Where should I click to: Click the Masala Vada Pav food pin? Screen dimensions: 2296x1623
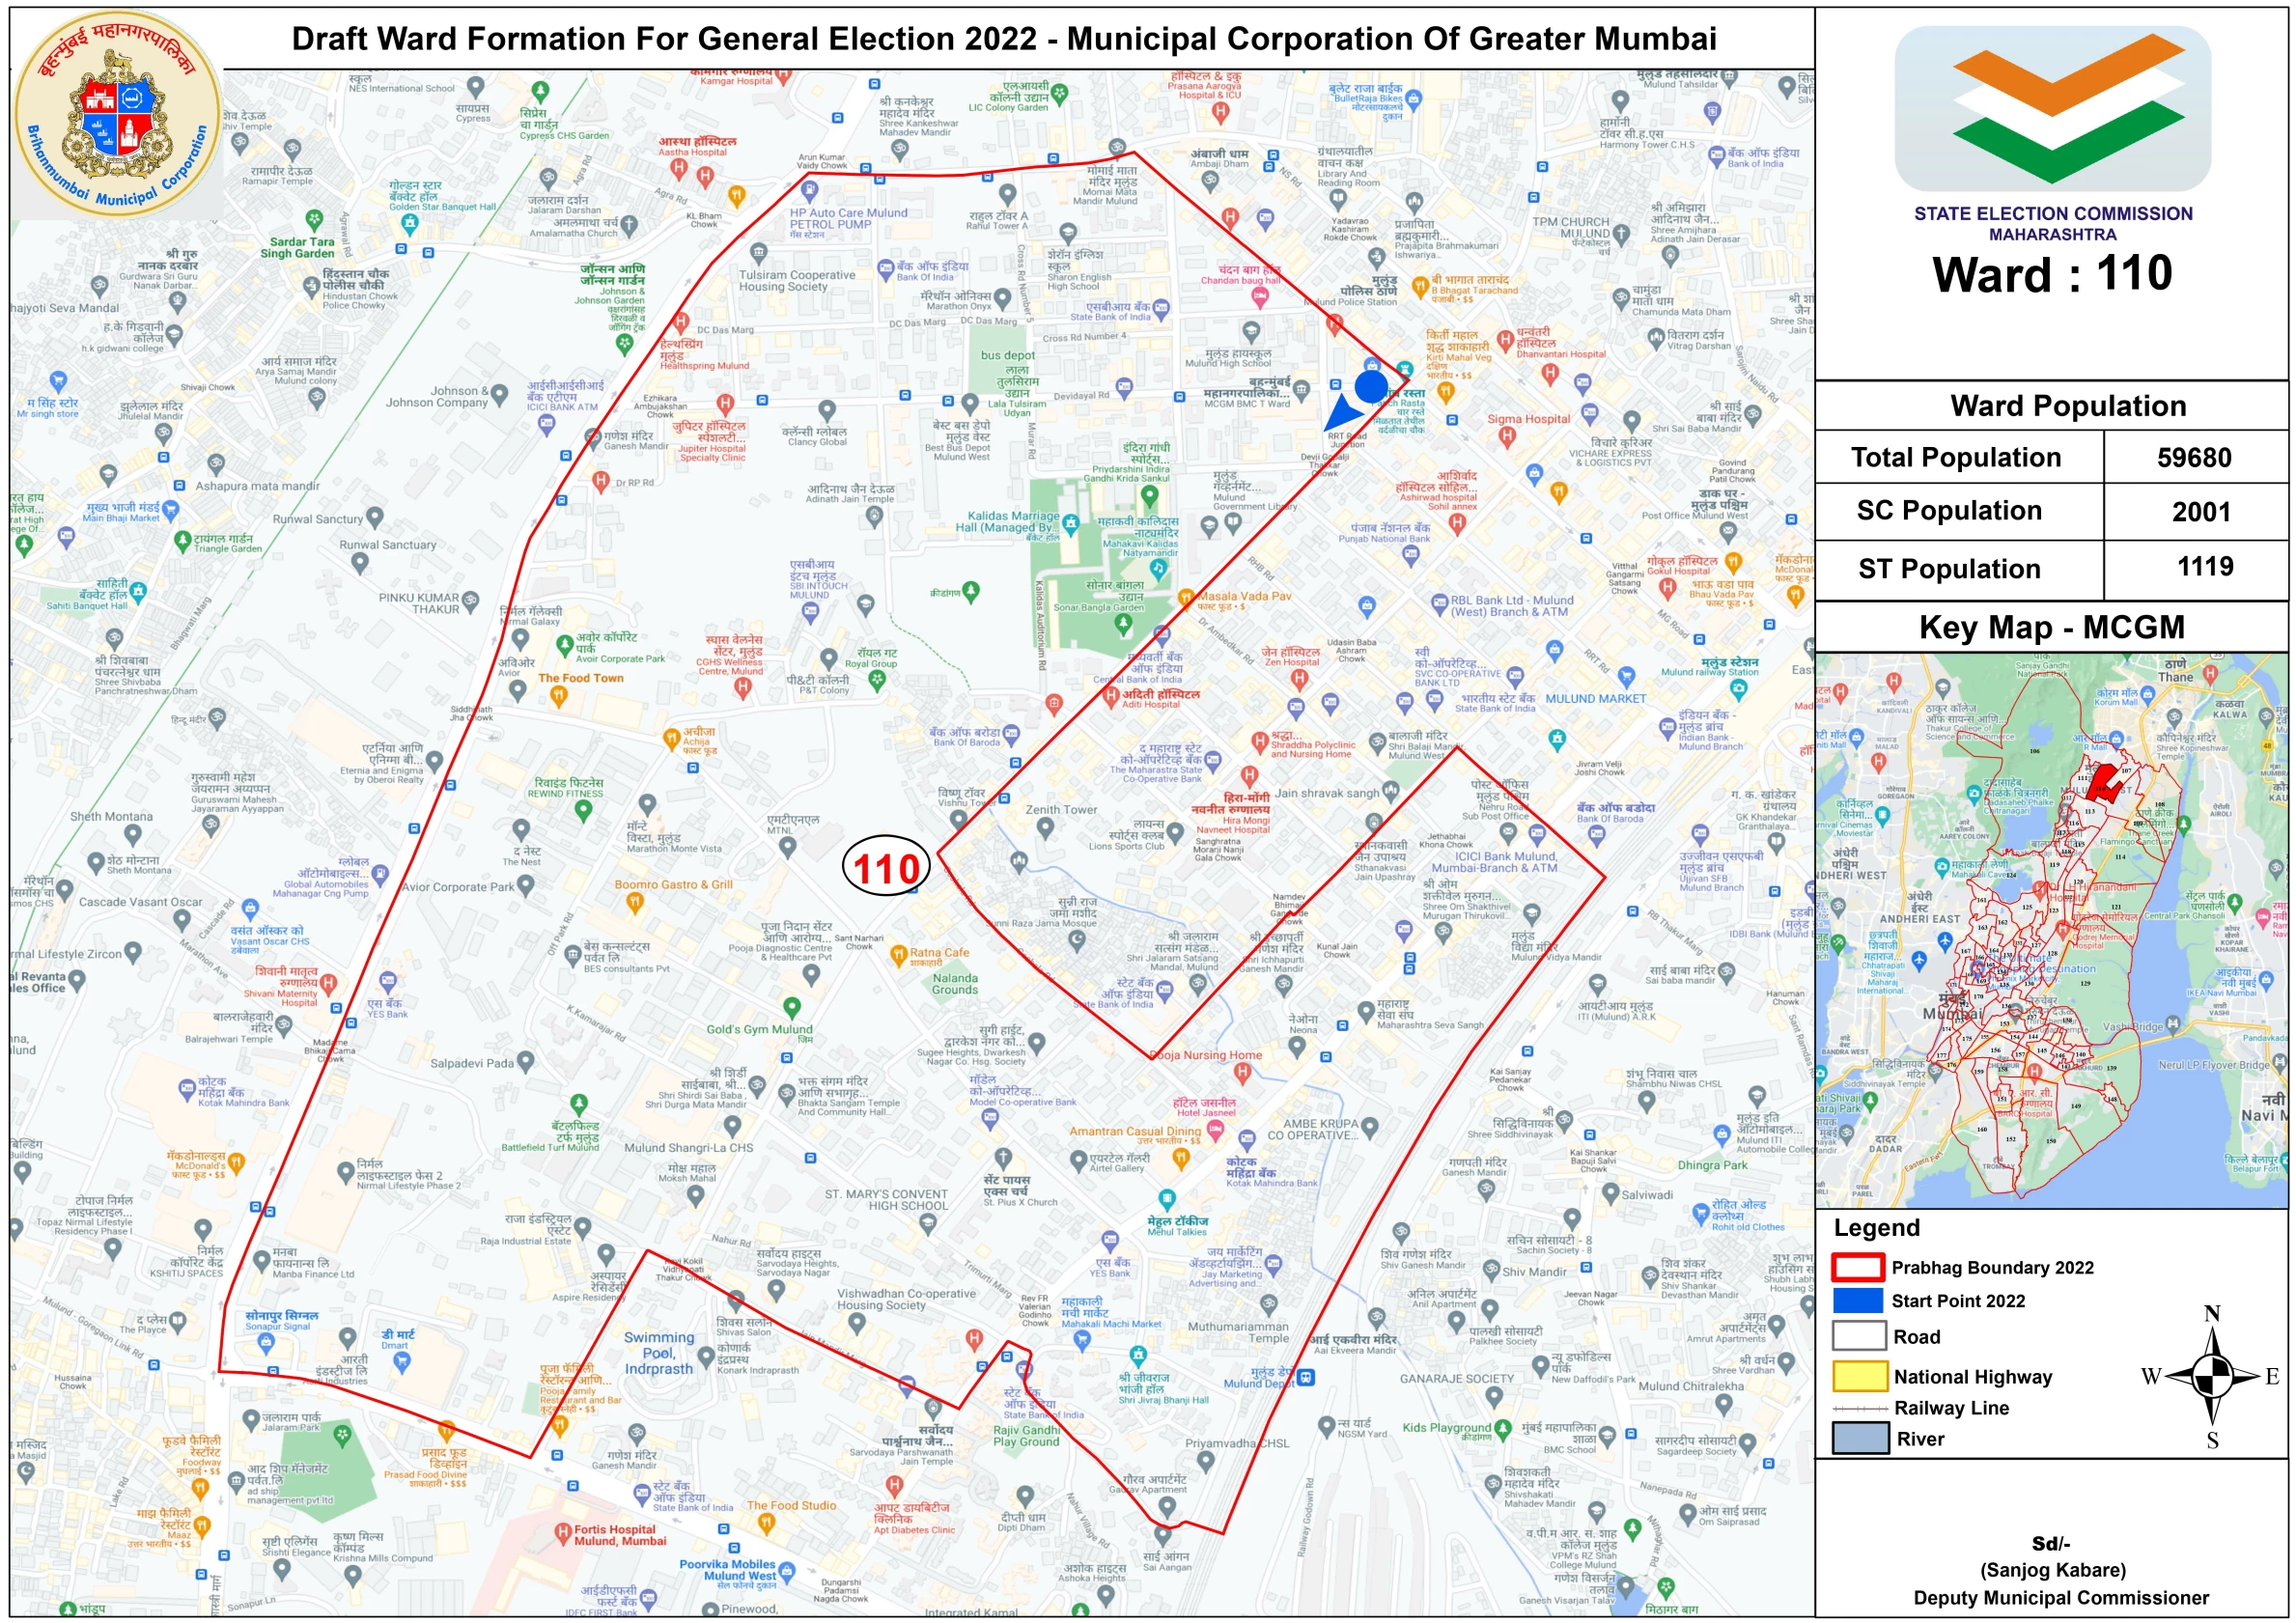pos(1185,598)
